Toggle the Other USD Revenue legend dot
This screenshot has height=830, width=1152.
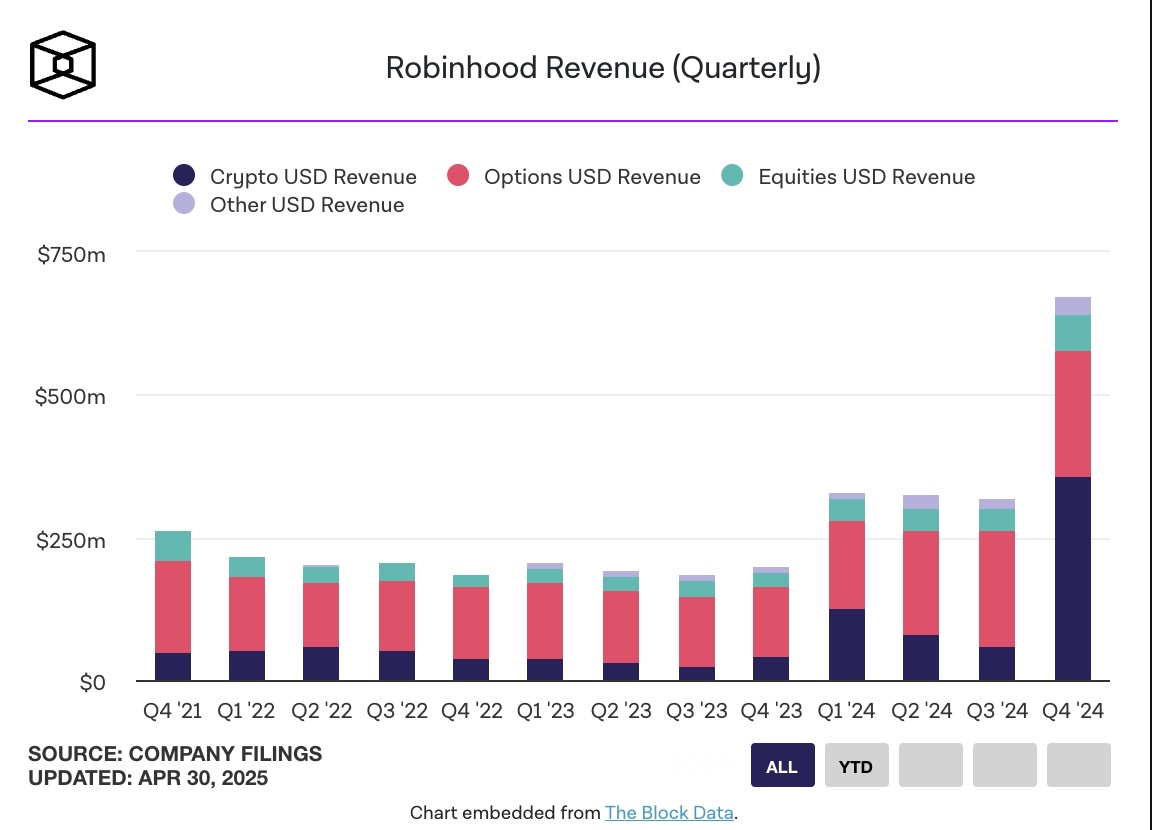coord(184,203)
